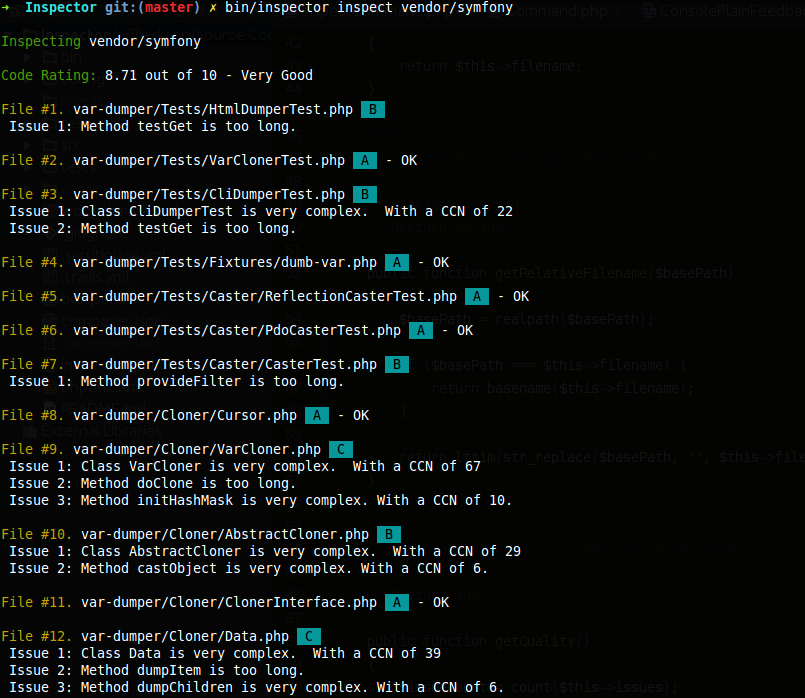Click the 'OK' status beside dumb-var.php
The image size is (805, 698).
[x=440, y=262]
